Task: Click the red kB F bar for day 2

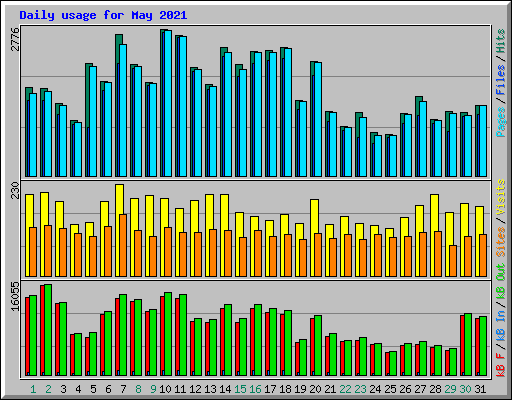Action: click(42, 330)
